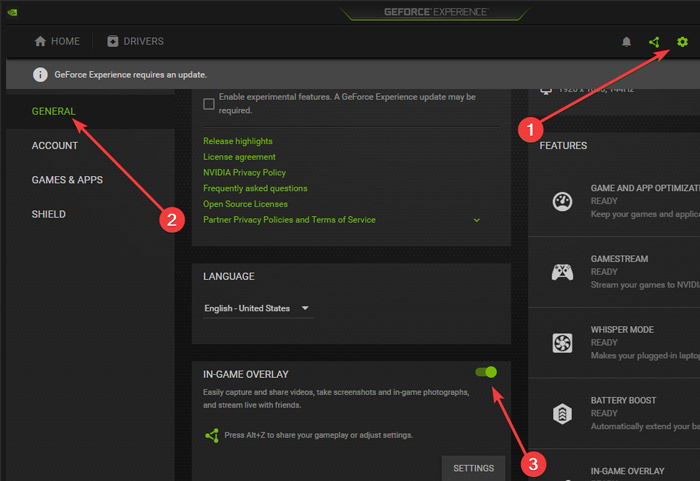This screenshot has height=481, width=700.
Task: Click the GameStream controller icon
Action: 562,272
